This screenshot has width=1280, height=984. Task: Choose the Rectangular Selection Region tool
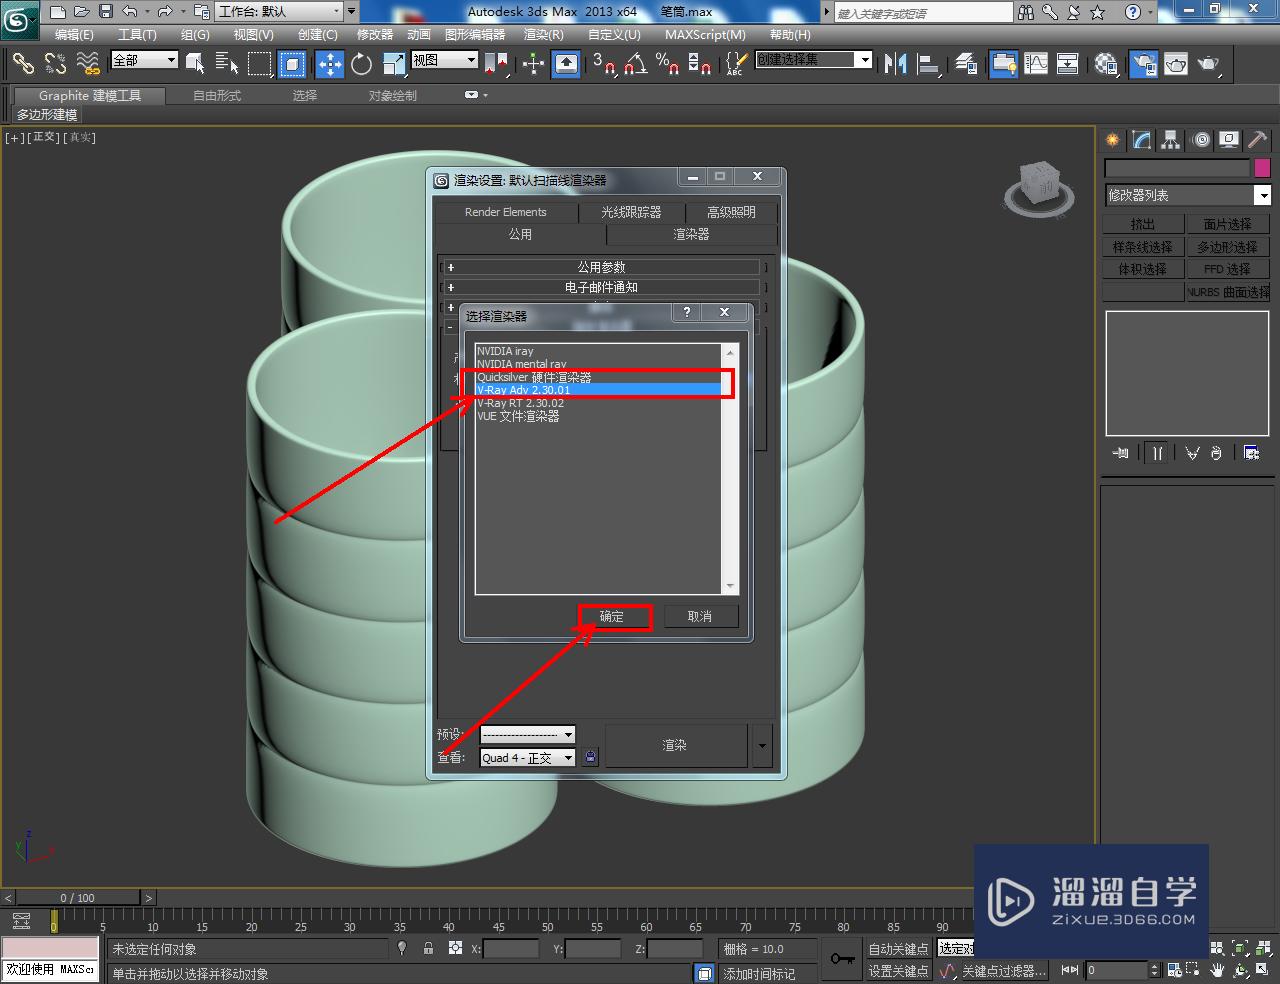[260, 64]
